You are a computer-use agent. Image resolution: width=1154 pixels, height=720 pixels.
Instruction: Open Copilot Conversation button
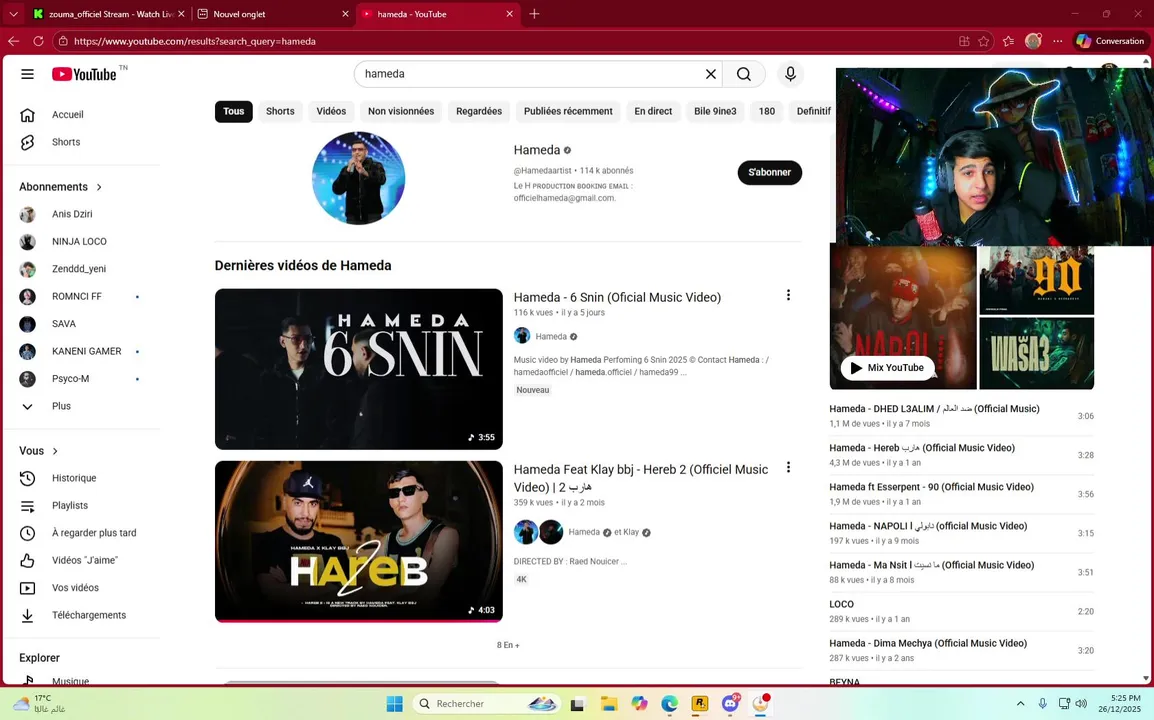click(x=1110, y=41)
